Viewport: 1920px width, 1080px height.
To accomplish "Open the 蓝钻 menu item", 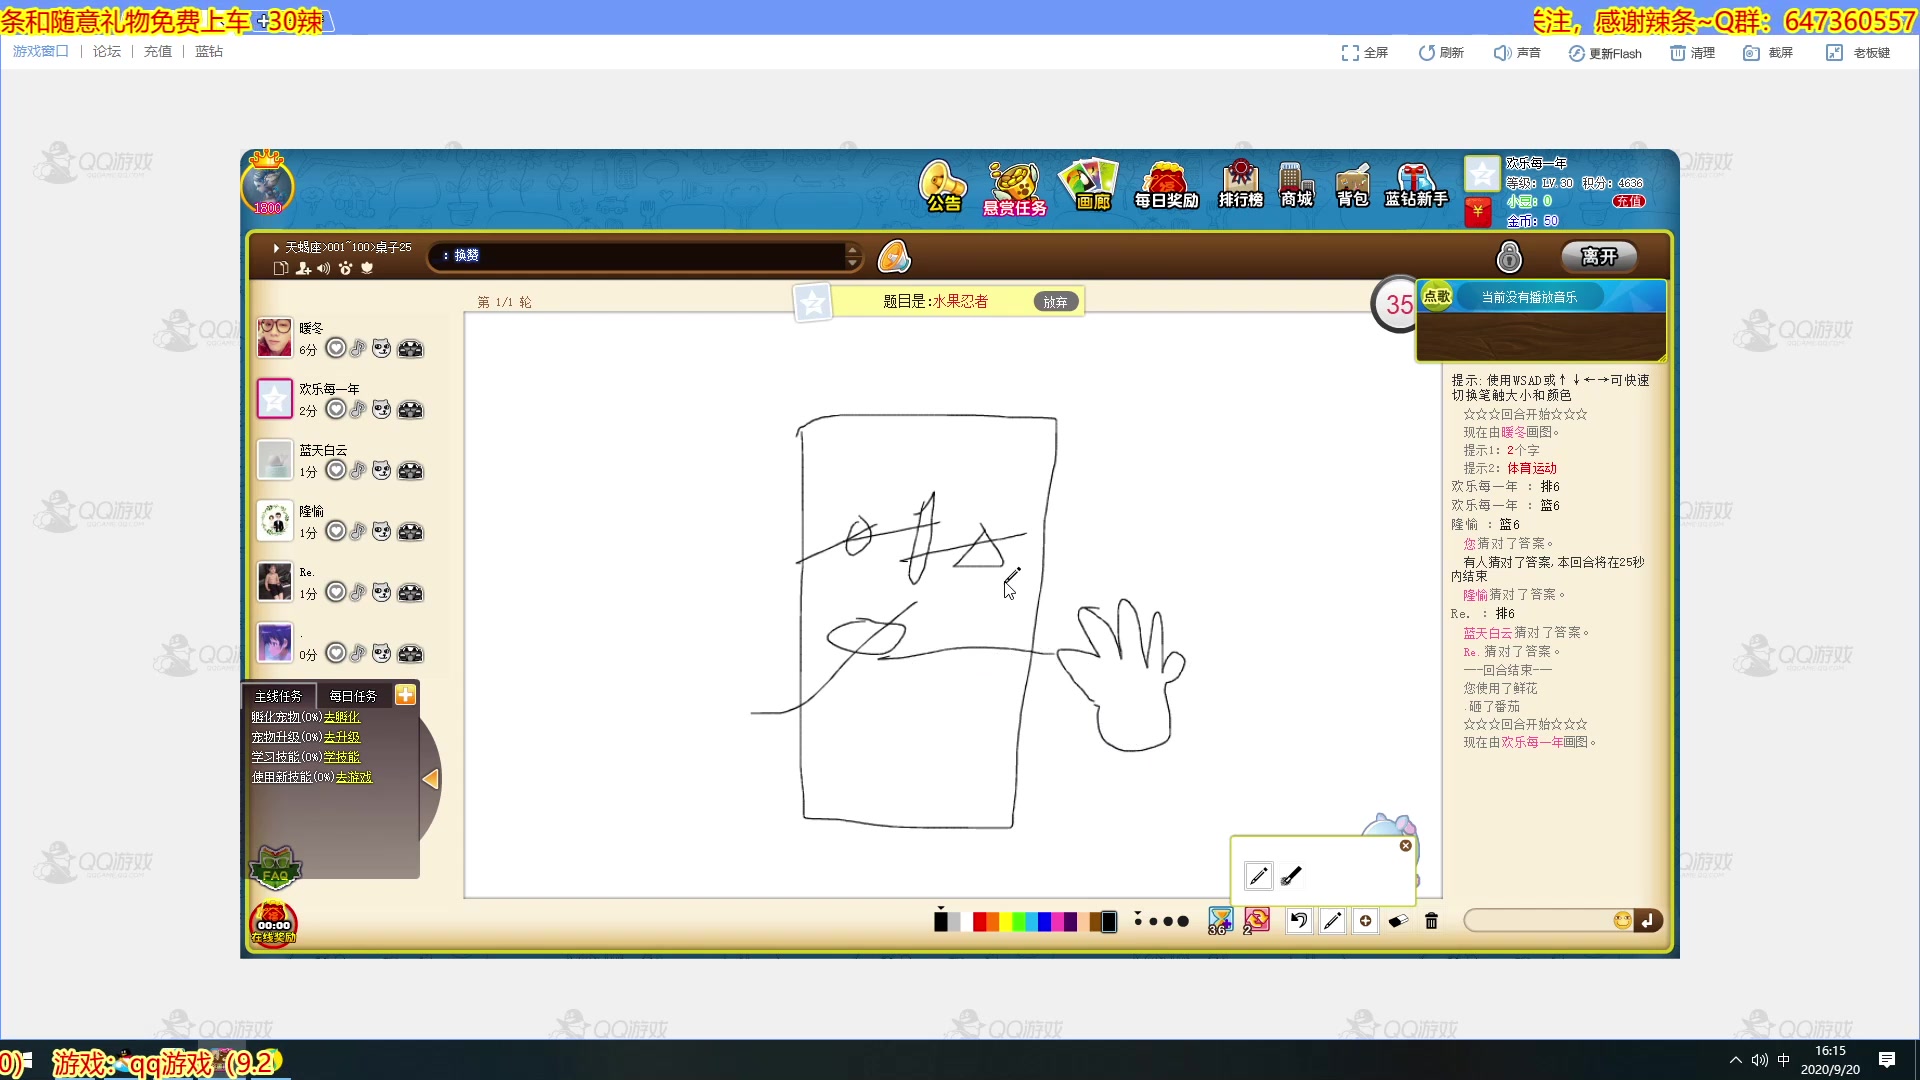I will 209,51.
